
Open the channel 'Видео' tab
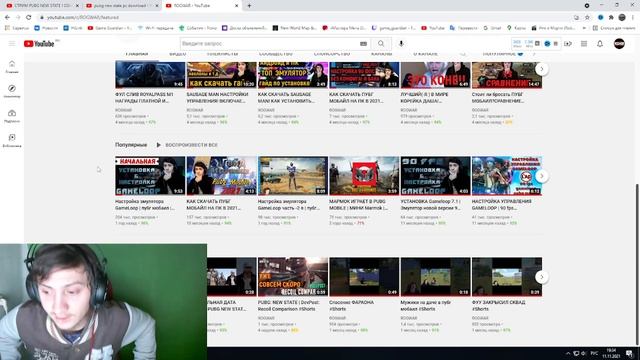178,54
